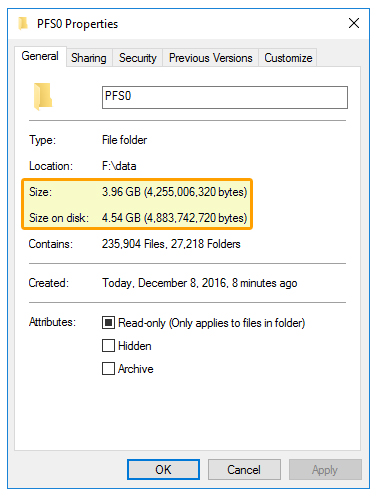Screen dimensions: 376x496
Task: Click the Apply button
Action: (x=325, y=470)
